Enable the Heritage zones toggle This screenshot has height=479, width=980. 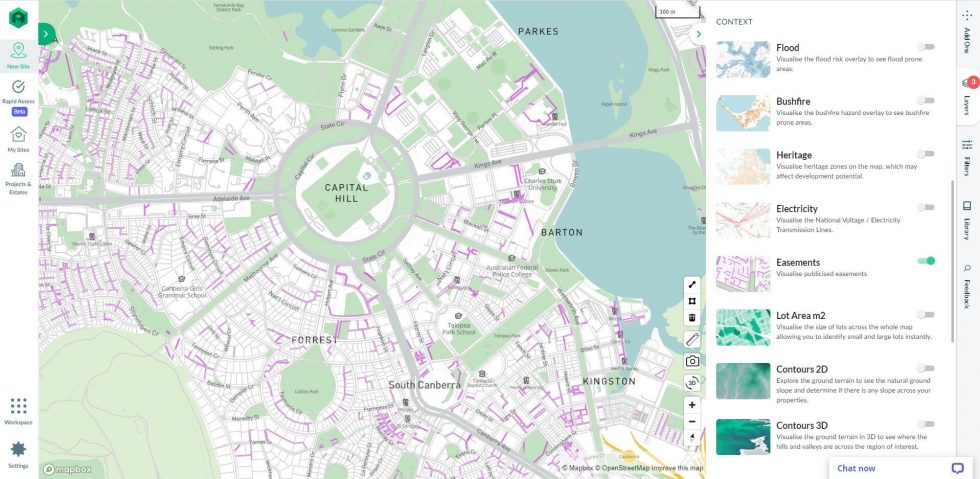[926, 154]
